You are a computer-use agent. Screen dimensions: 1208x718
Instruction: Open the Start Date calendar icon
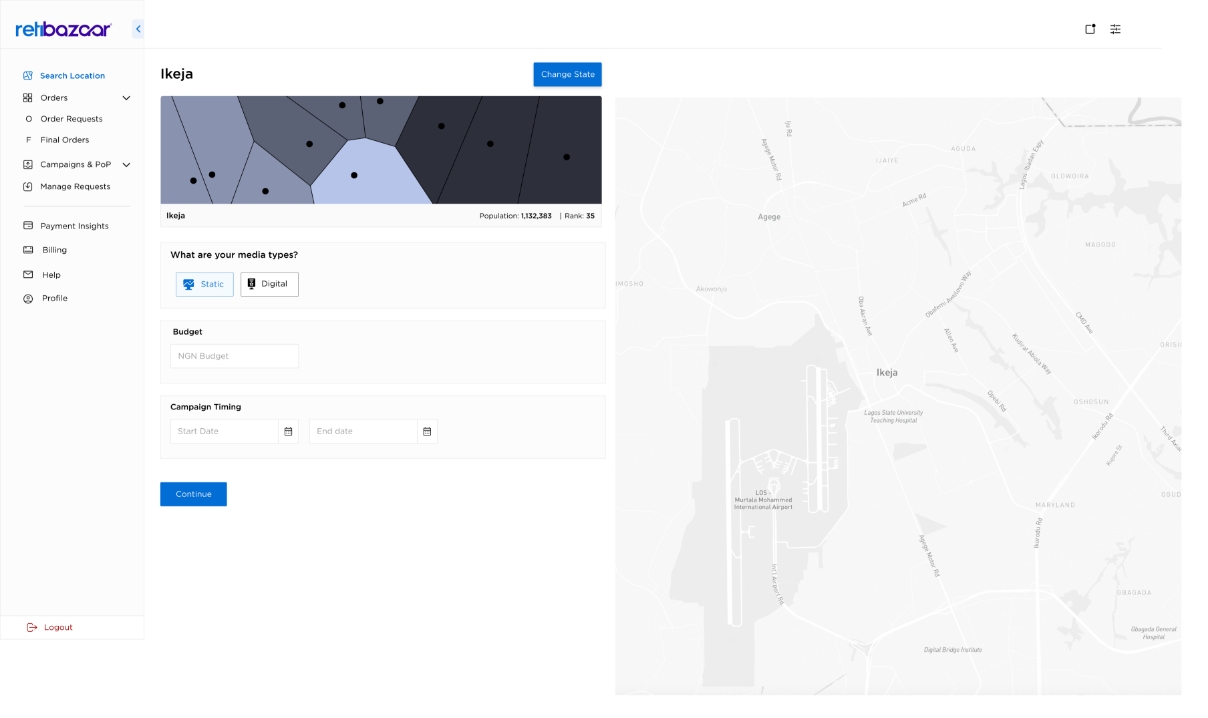(288, 431)
